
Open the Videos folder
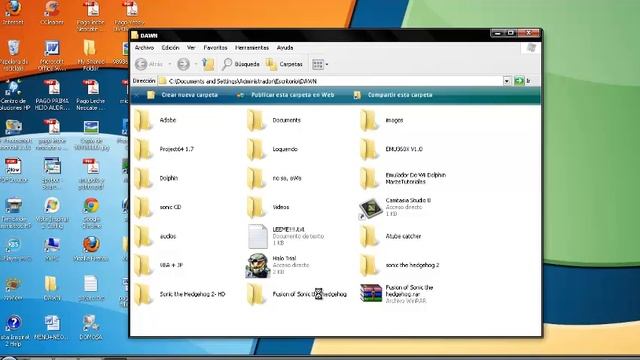(x=268, y=207)
